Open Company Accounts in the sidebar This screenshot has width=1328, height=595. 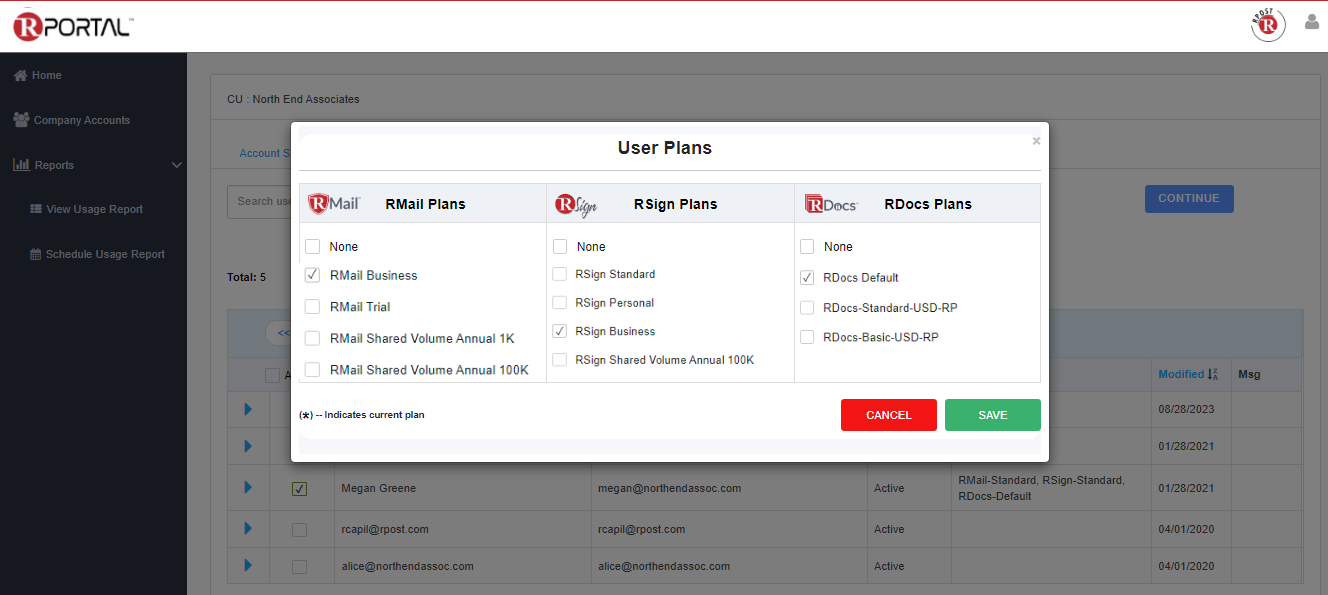tap(81, 120)
